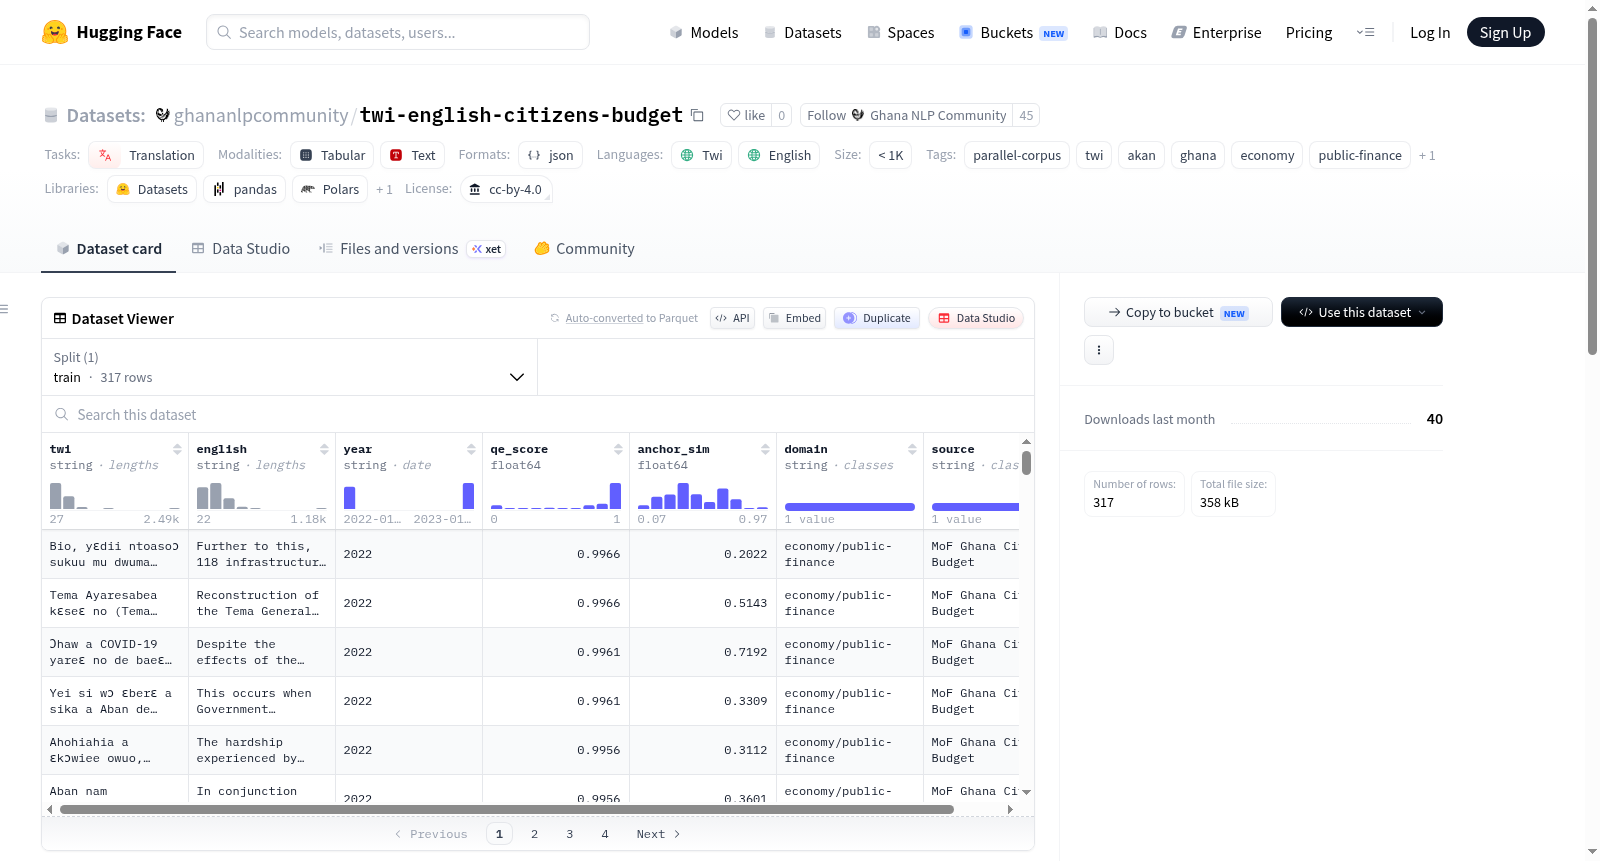Click the Polars library tag
Screen dimensions: 1600x861
[330, 189]
